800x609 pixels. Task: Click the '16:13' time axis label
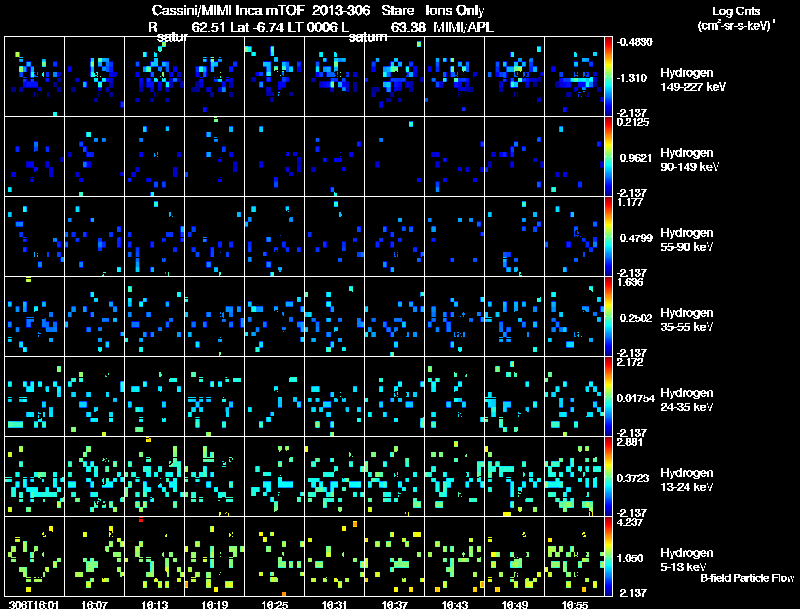pos(155,605)
